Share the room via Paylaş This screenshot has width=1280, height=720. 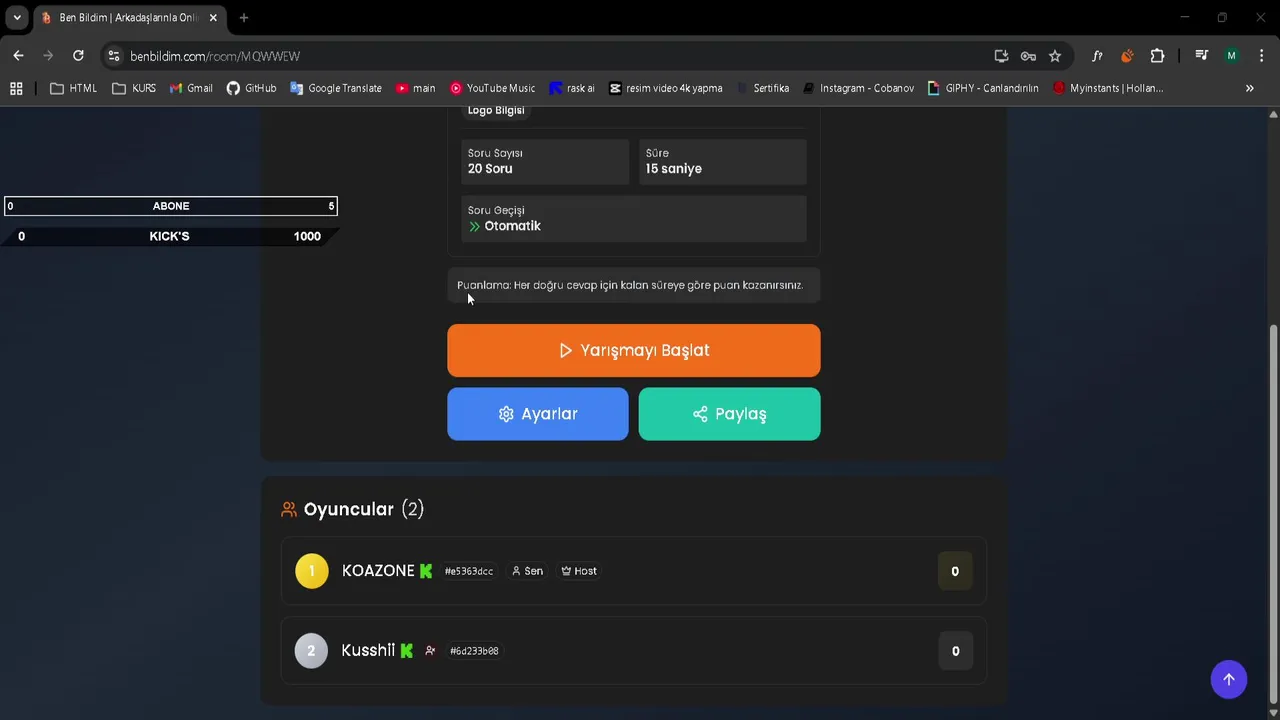pos(730,414)
